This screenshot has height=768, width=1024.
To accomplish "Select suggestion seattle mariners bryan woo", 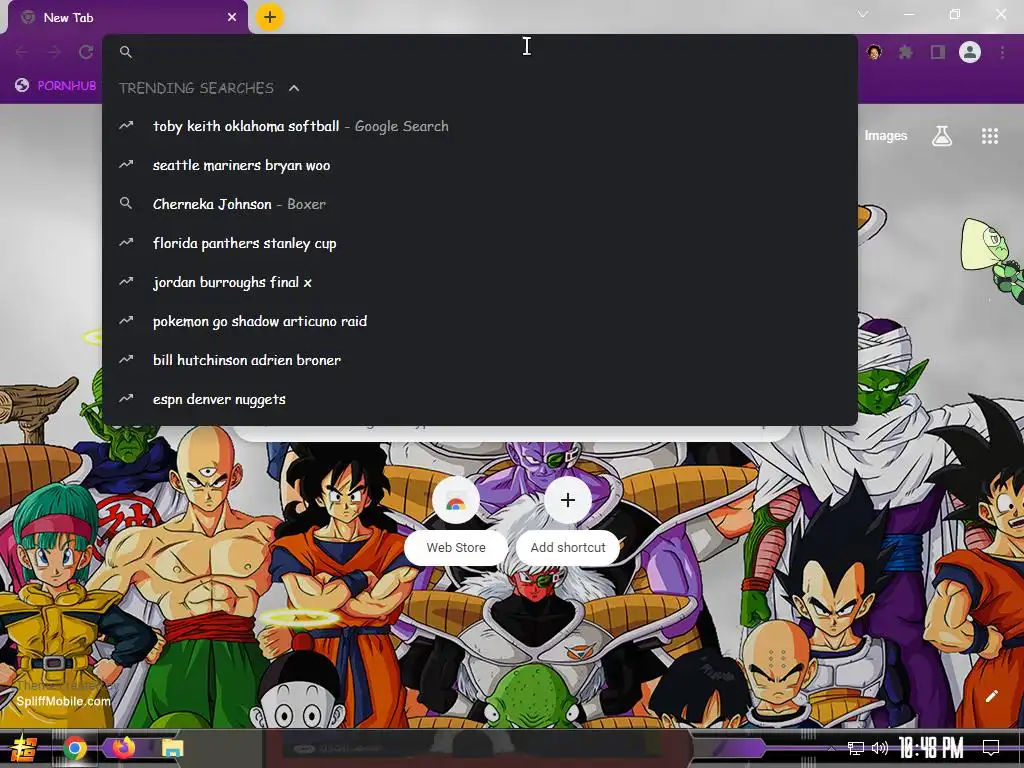I will [x=480, y=165].
